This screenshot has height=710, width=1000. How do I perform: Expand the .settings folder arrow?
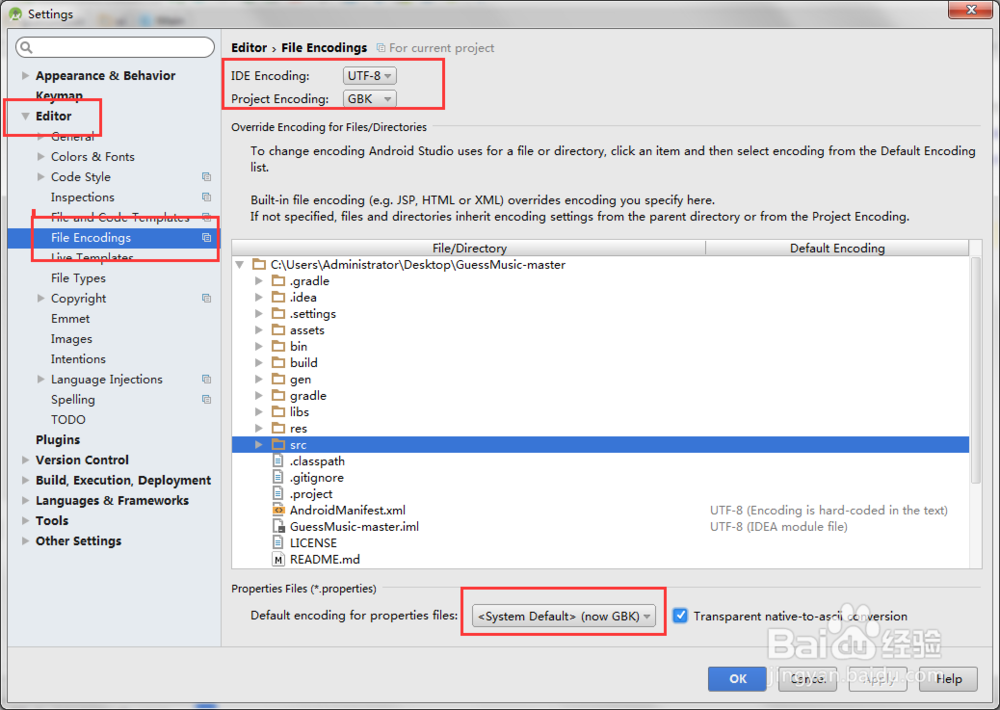tap(258, 313)
